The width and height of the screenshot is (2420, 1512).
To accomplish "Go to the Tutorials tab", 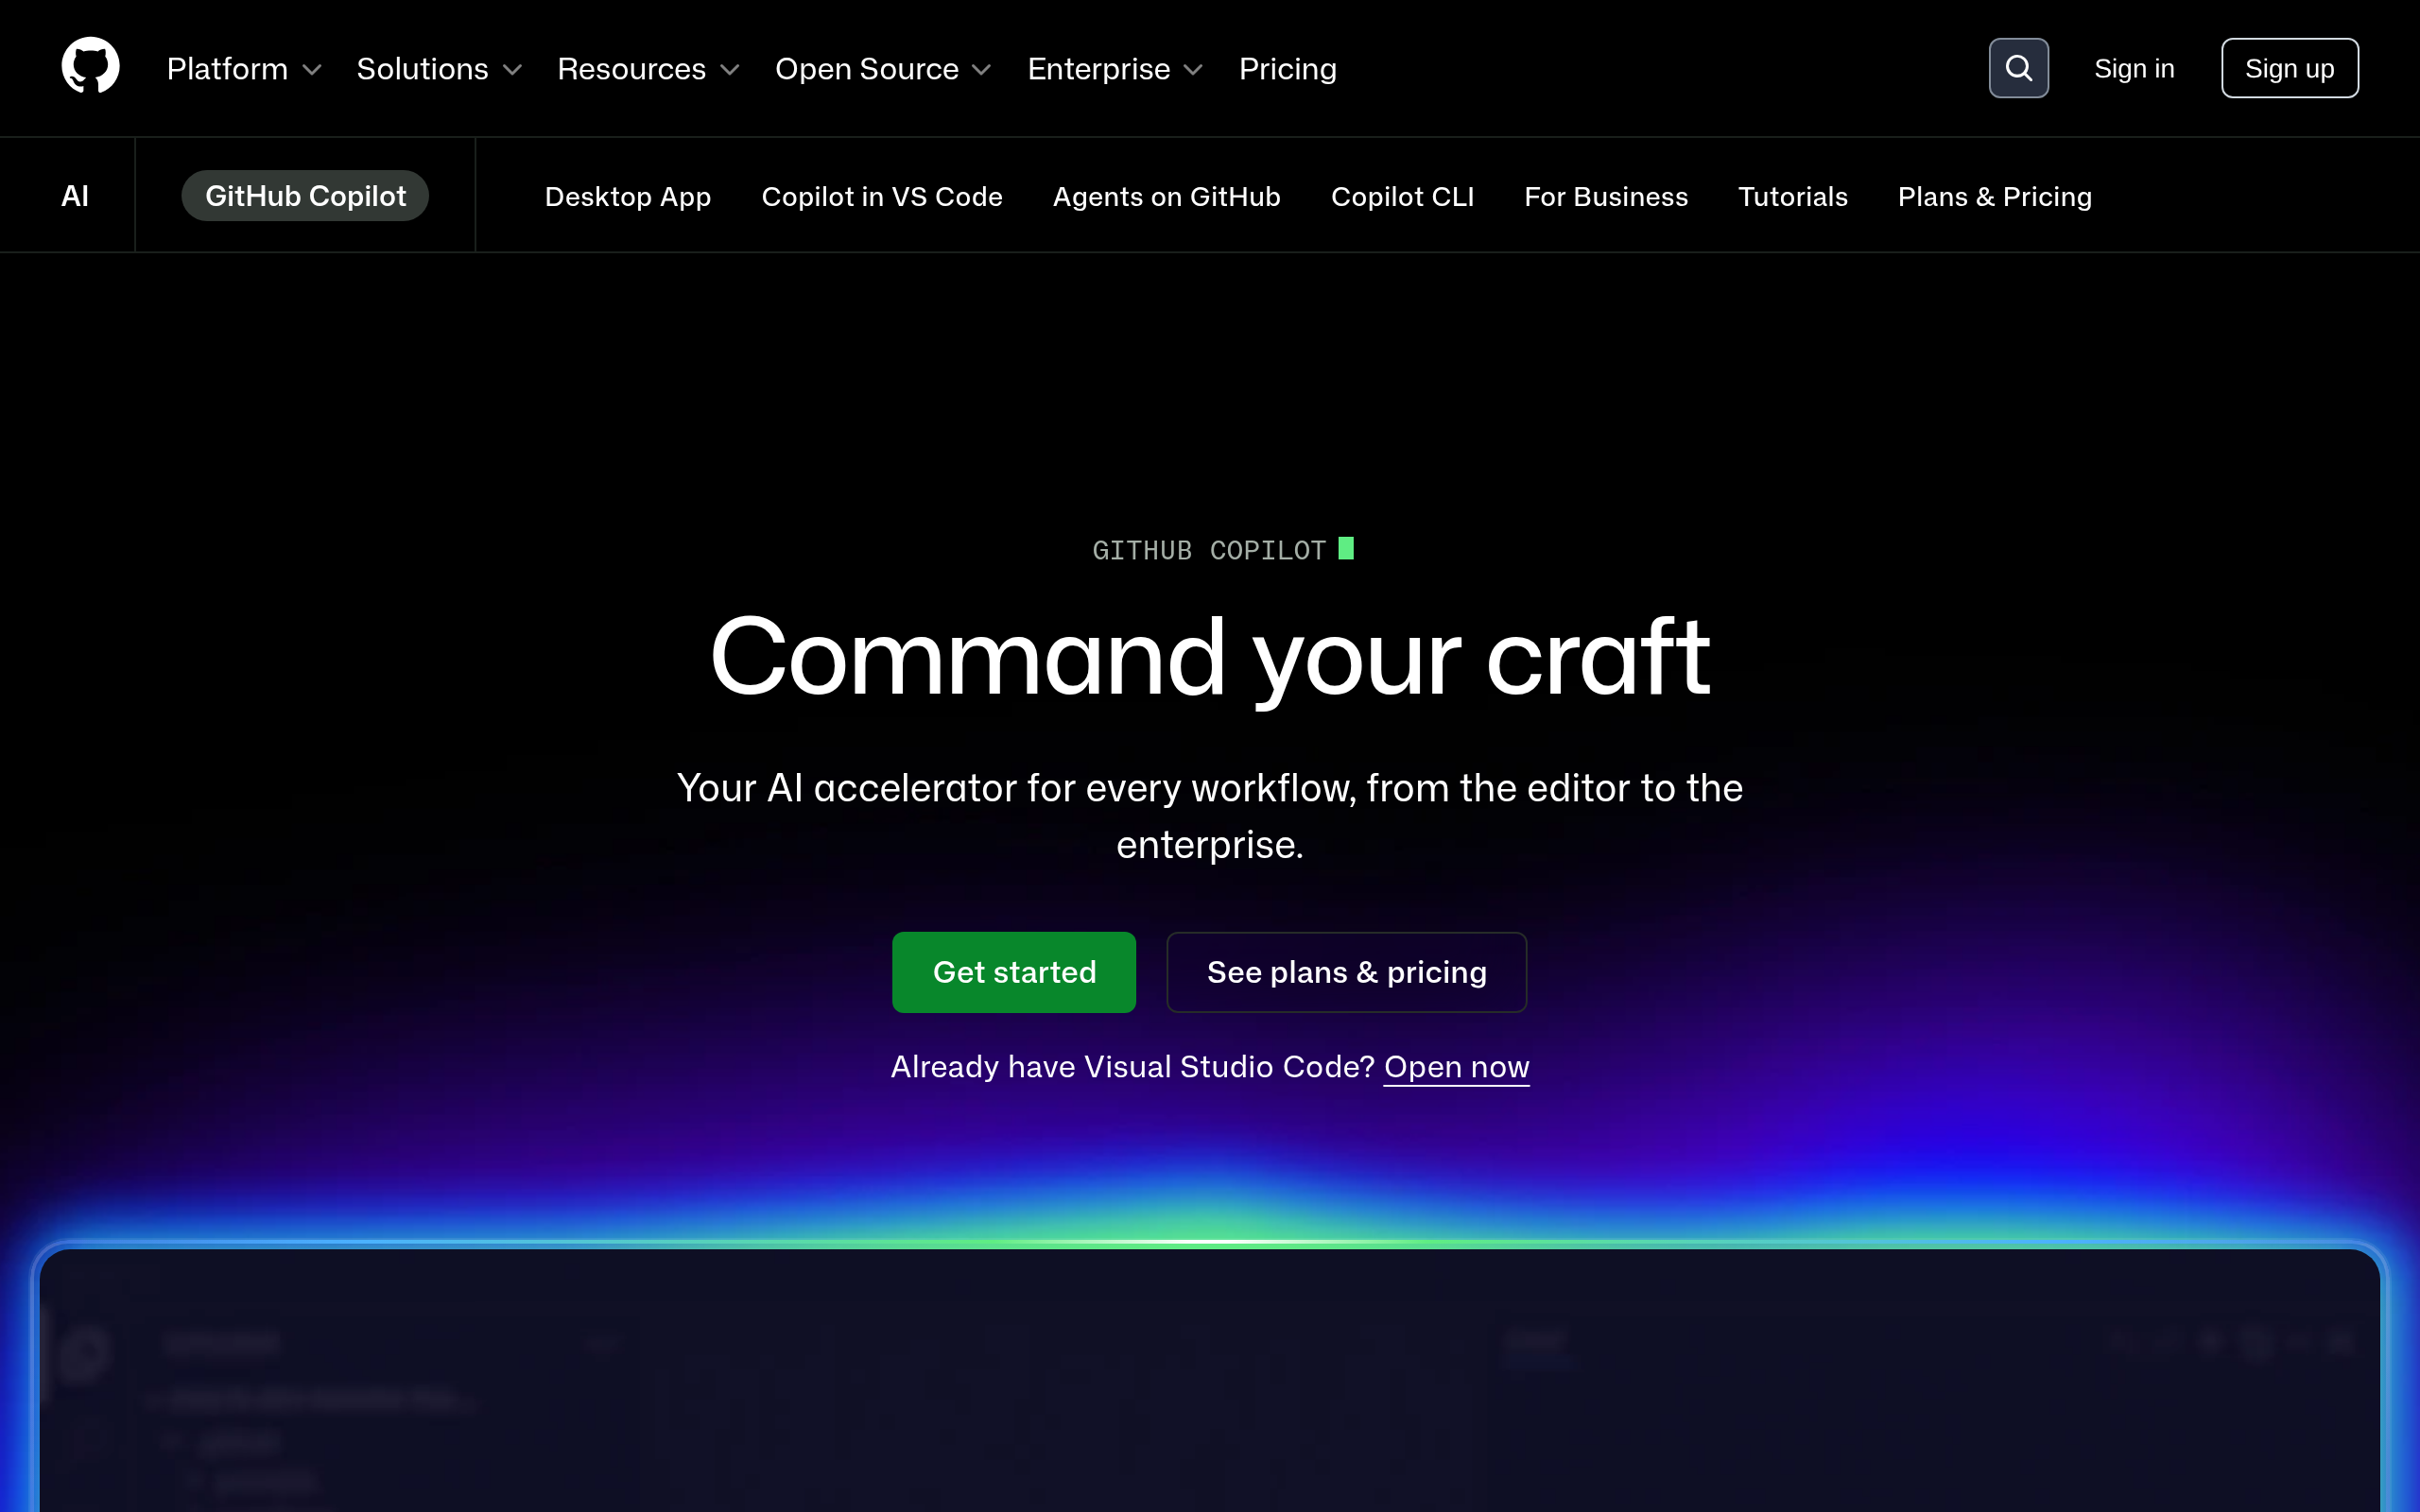I will [1793, 197].
